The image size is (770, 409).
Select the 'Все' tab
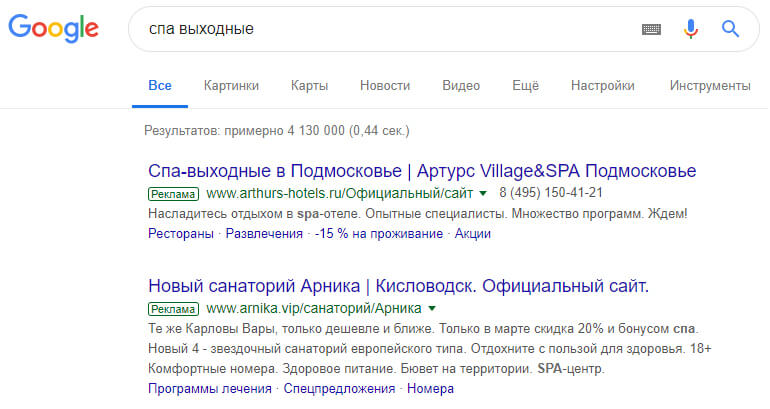(x=160, y=85)
